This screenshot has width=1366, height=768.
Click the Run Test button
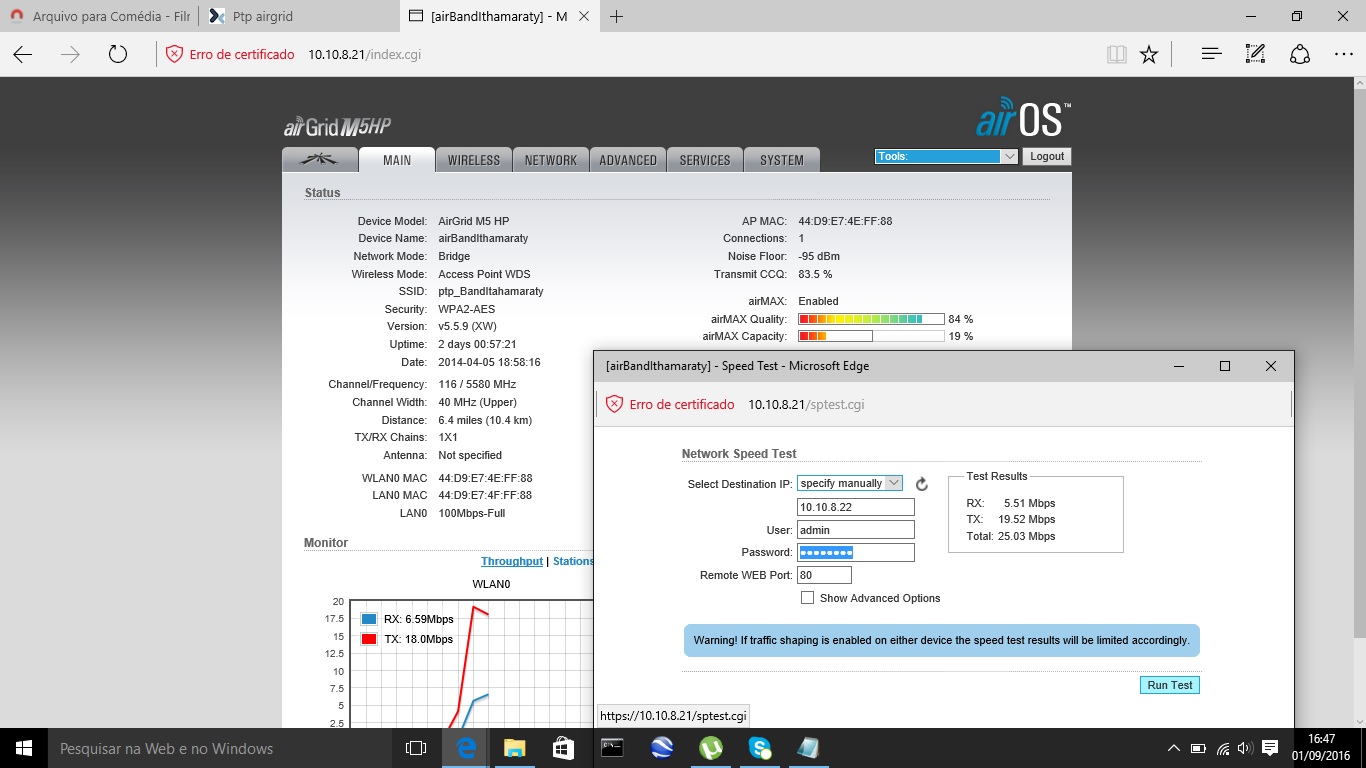click(1170, 685)
